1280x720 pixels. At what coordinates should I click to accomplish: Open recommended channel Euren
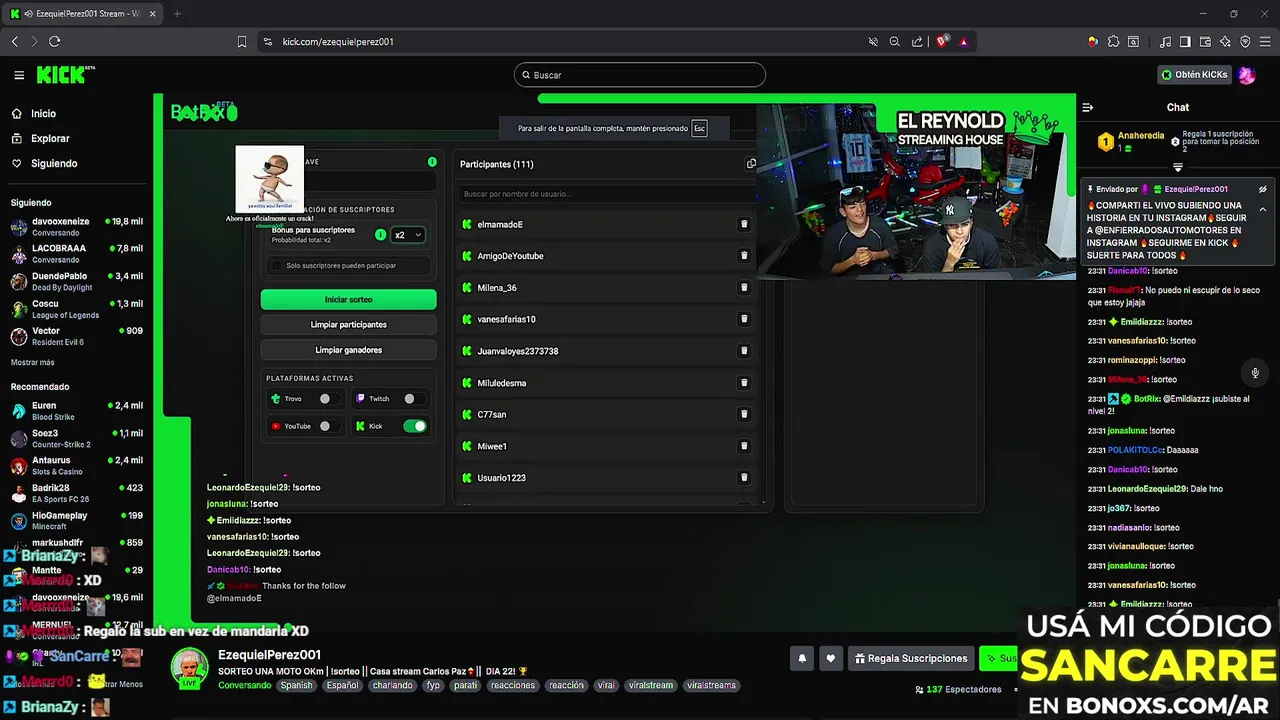click(78, 411)
